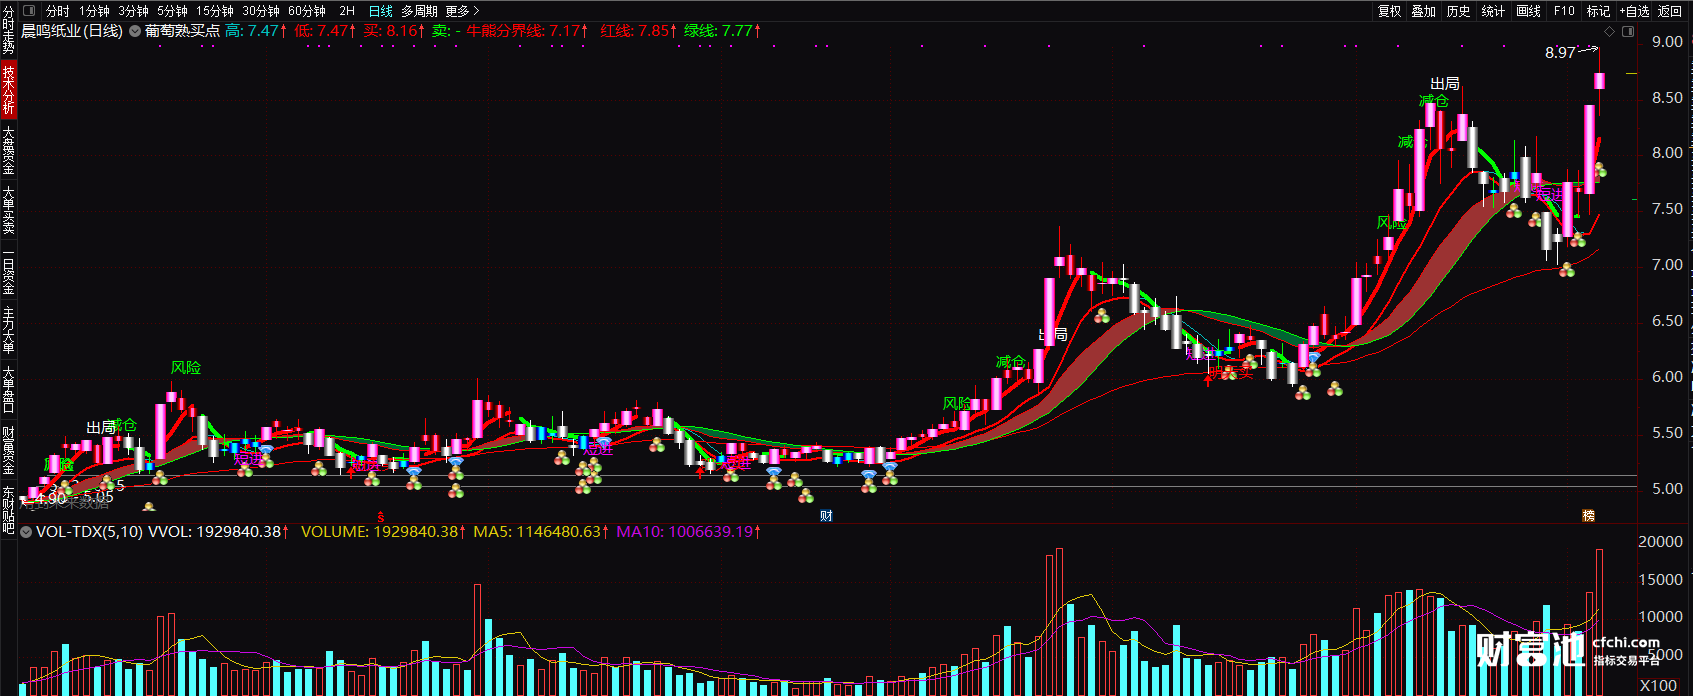Click the 8.97 high price label
Viewport: 1693px width, 696px height.
[x=1560, y=53]
